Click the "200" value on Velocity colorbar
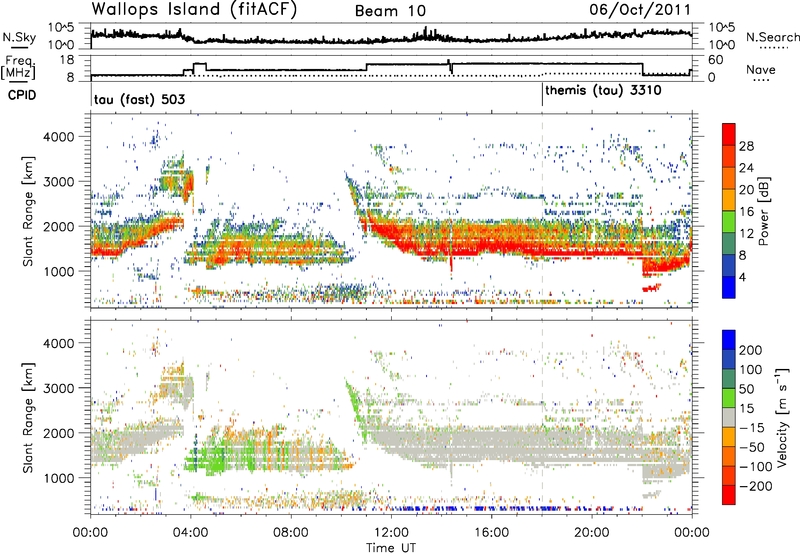Screen dimensions: 800x554 coord(751,350)
